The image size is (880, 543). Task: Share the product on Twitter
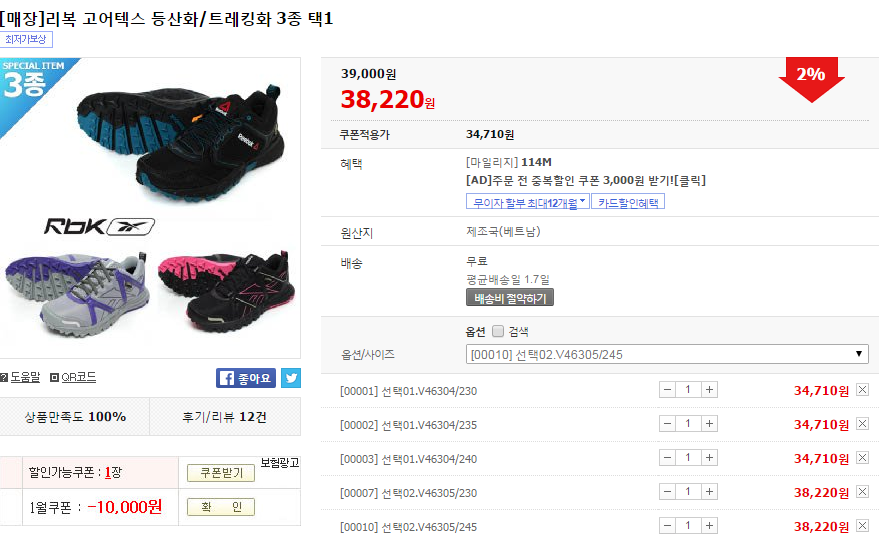[290, 378]
